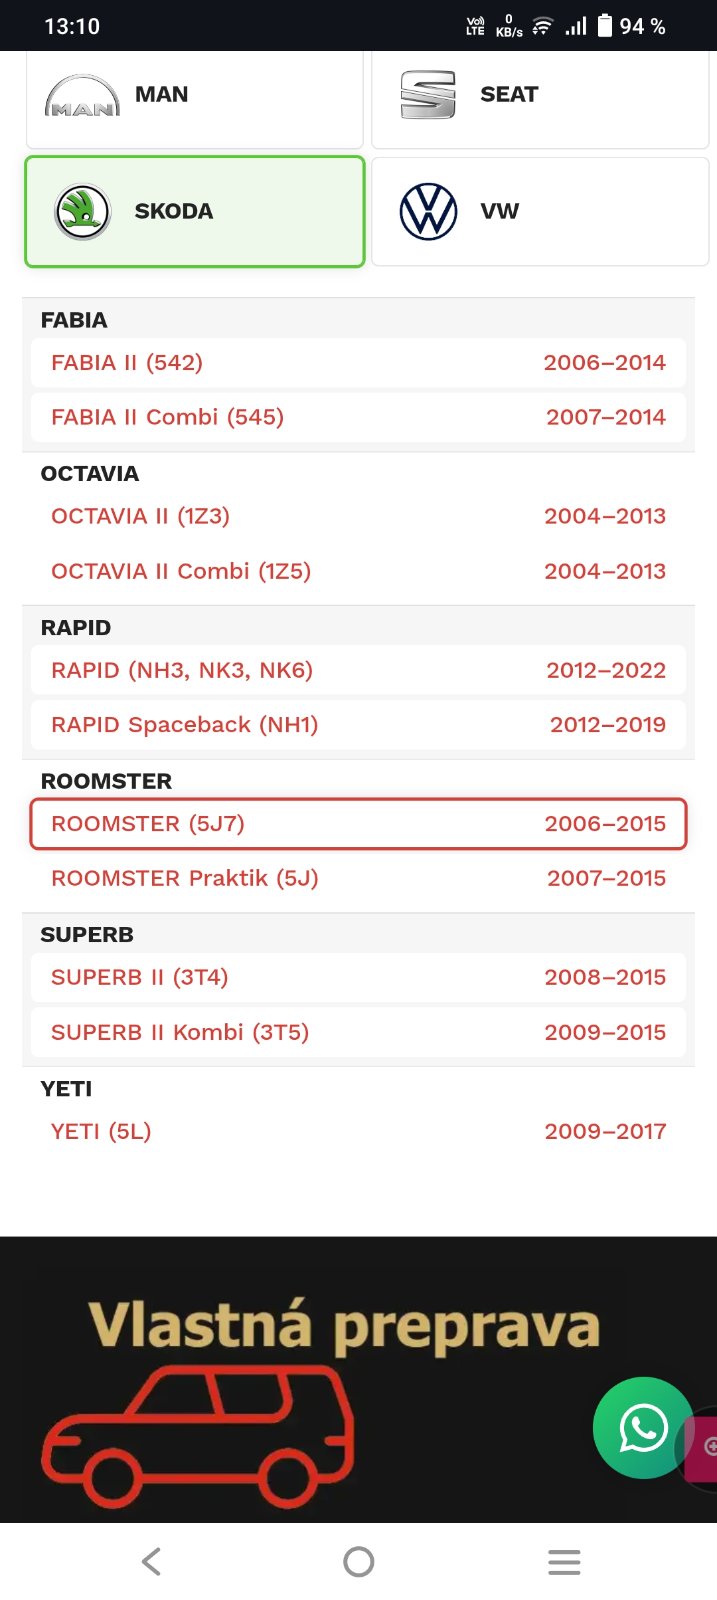Open the recent apps menu icon
Viewport: 717px width, 1600px height.
click(564, 1562)
